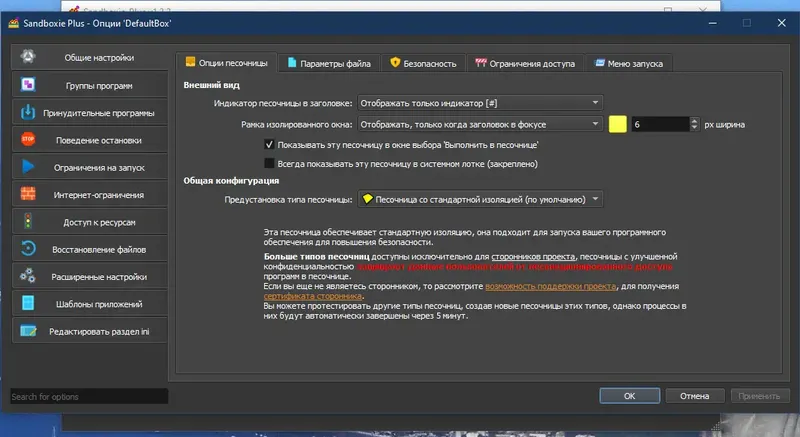Click the icon on Меню запуска tab
This screenshot has width=800, height=437.
pyautogui.click(x=599, y=63)
